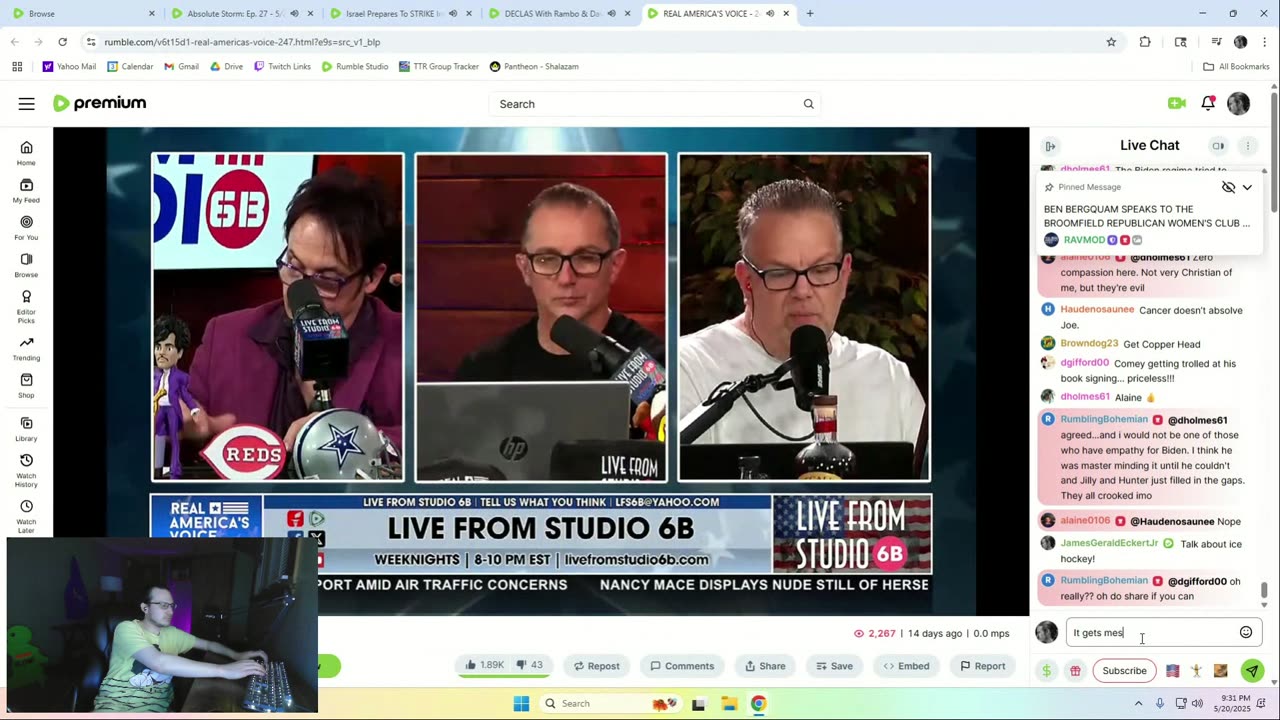Mute the REAL AMERICA'S VOICE tab audio
1280x720 pixels.
pos(769,14)
